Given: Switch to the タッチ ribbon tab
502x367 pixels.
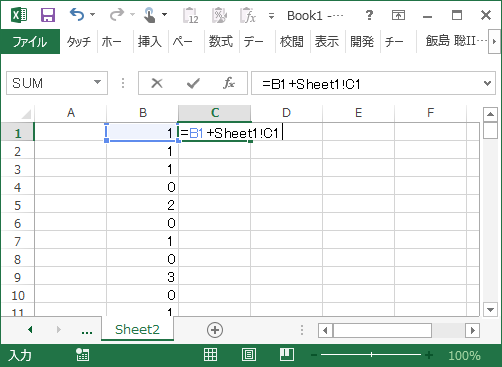Looking at the screenshot, I should [79, 42].
